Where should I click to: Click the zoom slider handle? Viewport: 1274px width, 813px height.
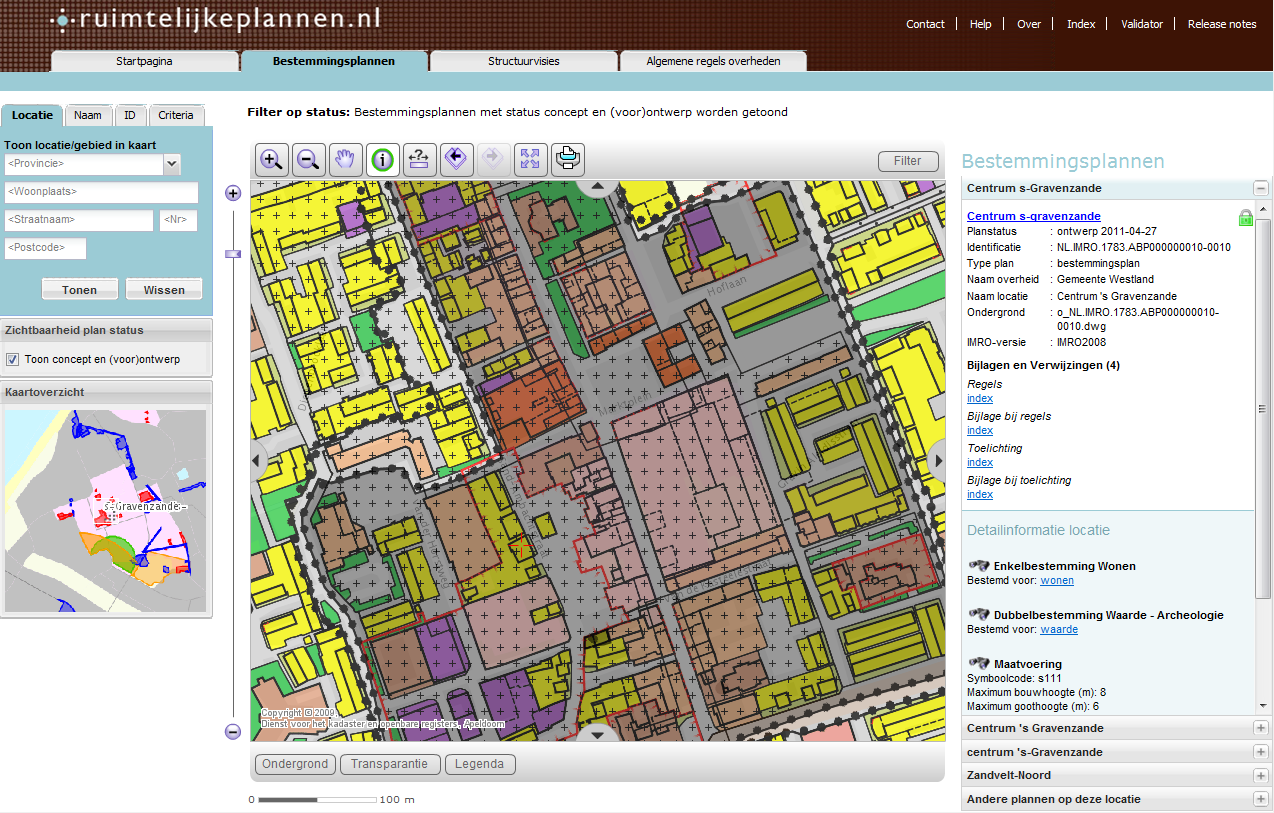233,254
